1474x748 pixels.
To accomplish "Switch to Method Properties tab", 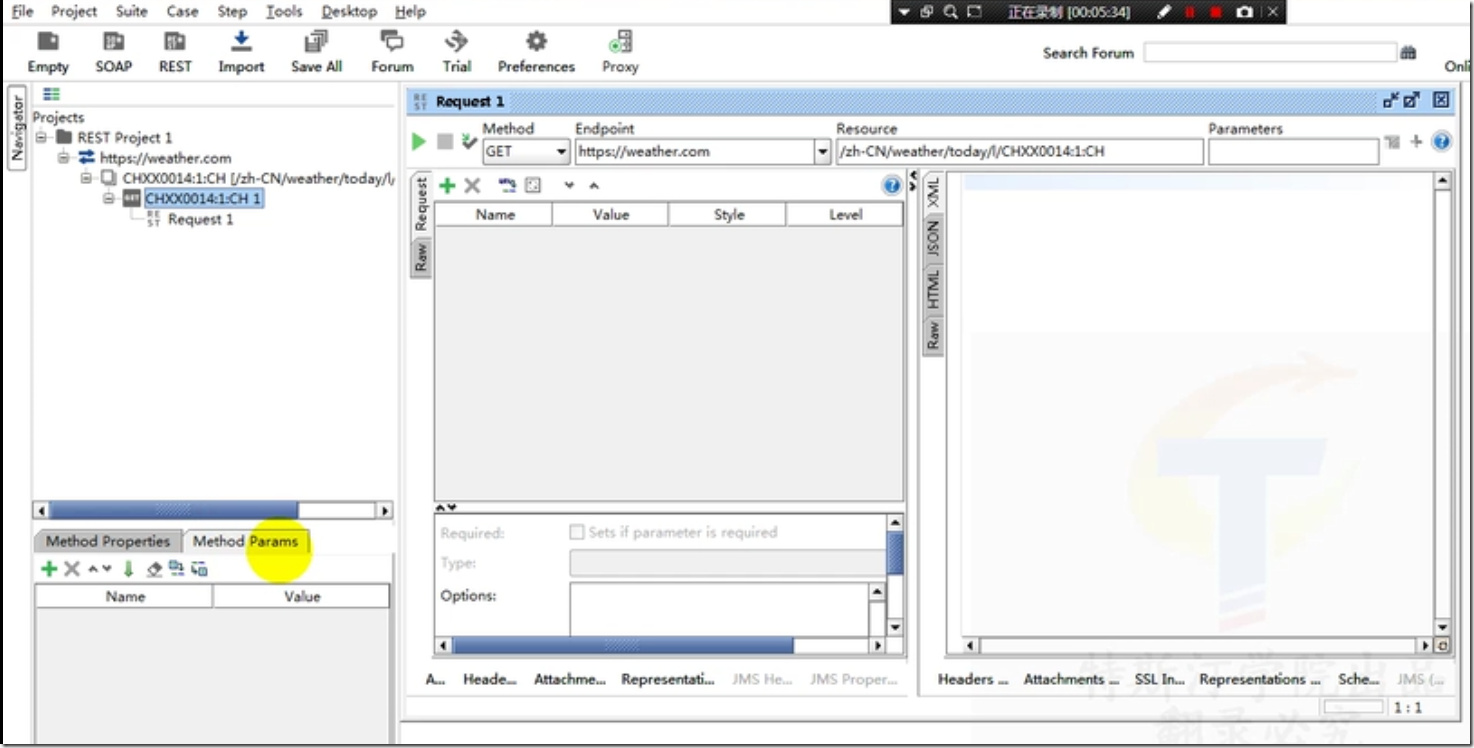I will [108, 541].
